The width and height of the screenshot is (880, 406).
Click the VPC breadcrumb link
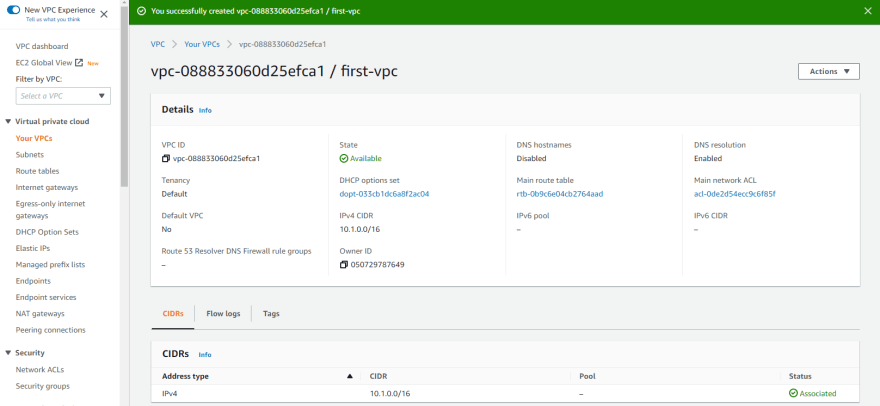click(158, 44)
